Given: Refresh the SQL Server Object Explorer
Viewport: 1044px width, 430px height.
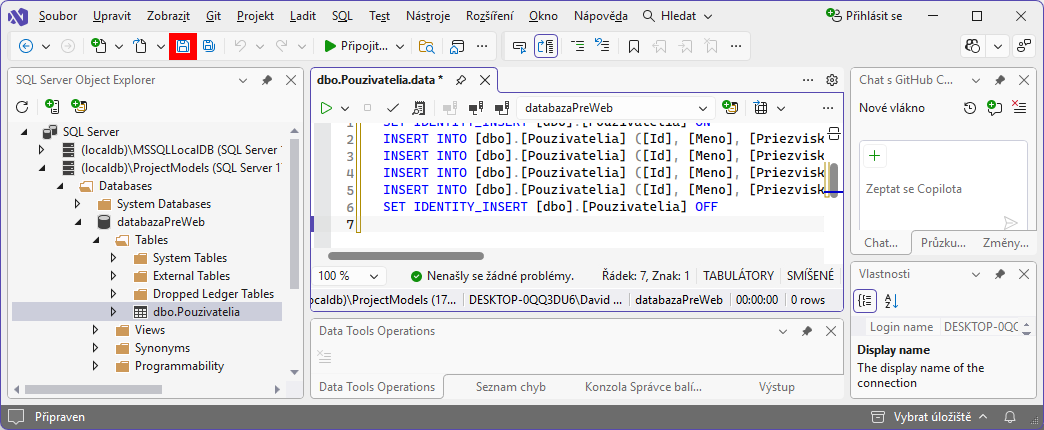Looking at the screenshot, I should tap(22, 107).
